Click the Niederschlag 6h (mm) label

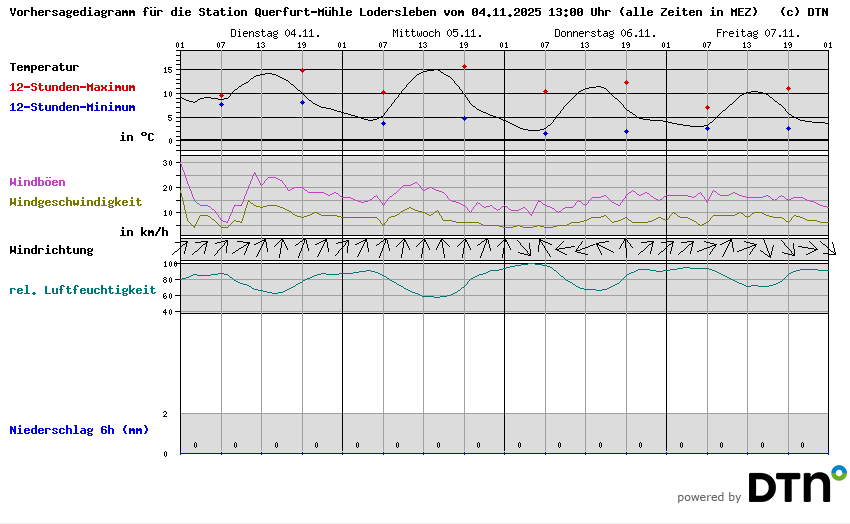coord(79,430)
